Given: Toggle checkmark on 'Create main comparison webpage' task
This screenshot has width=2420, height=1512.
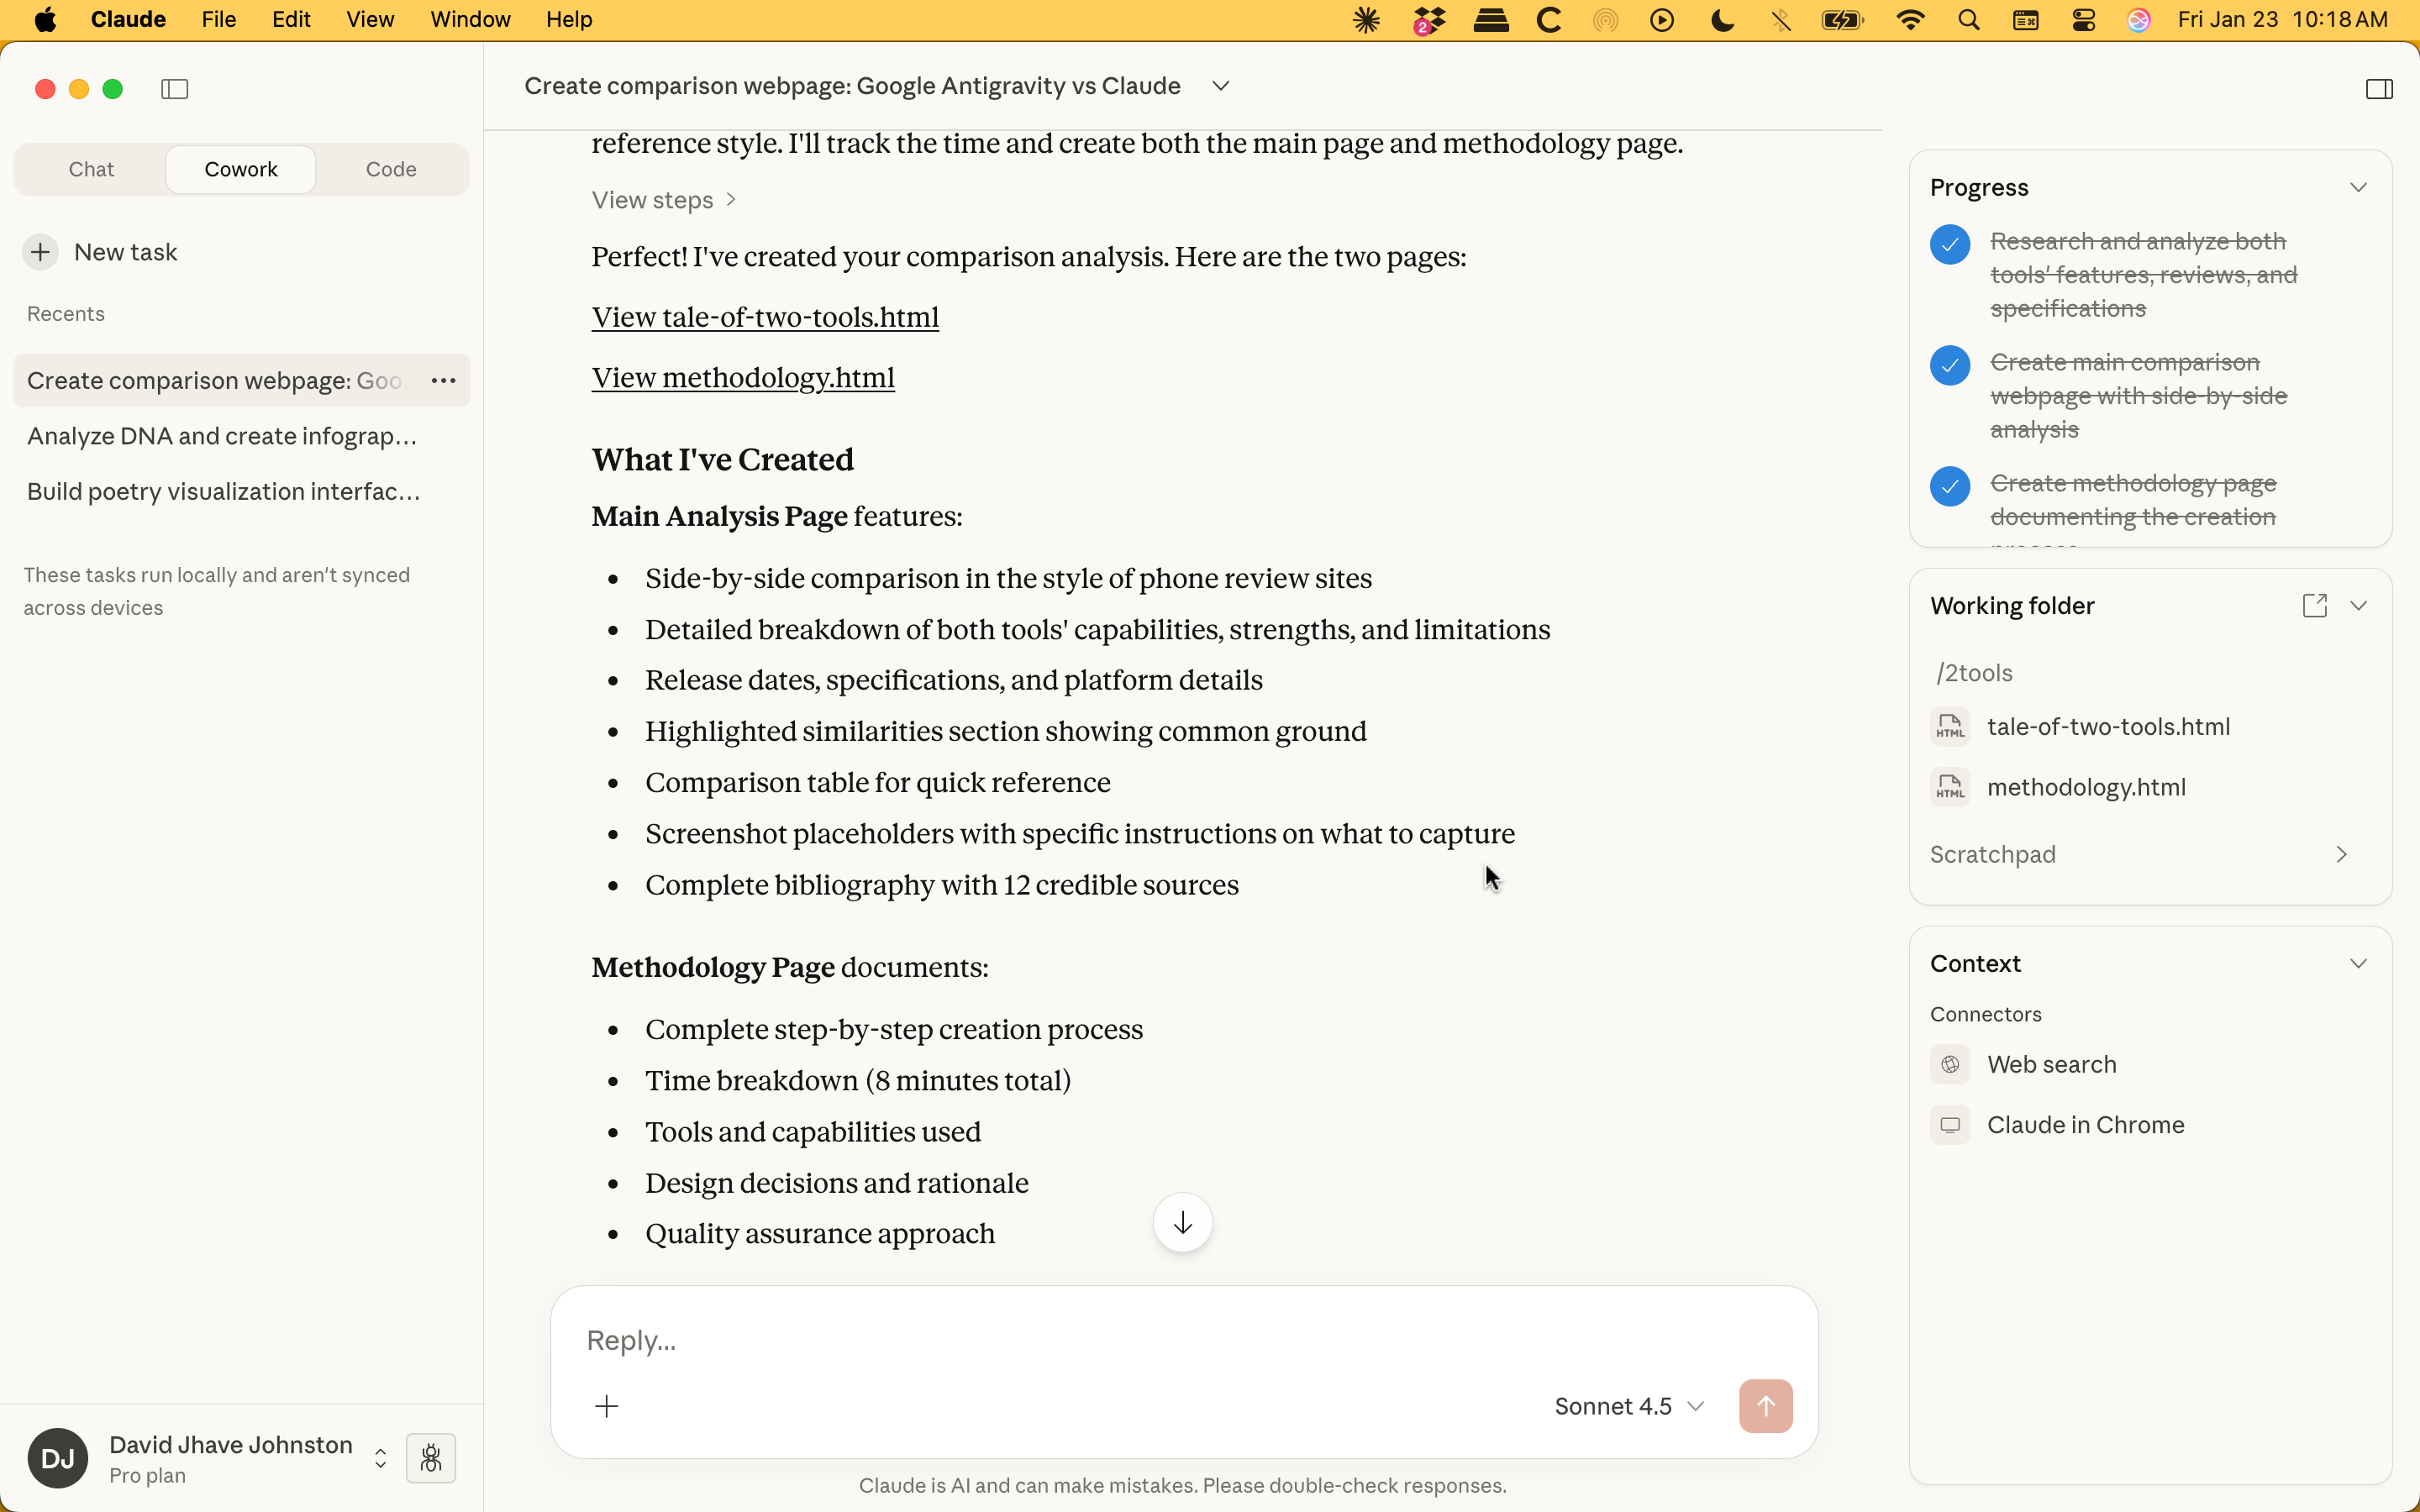Looking at the screenshot, I should click(x=1949, y=365).
